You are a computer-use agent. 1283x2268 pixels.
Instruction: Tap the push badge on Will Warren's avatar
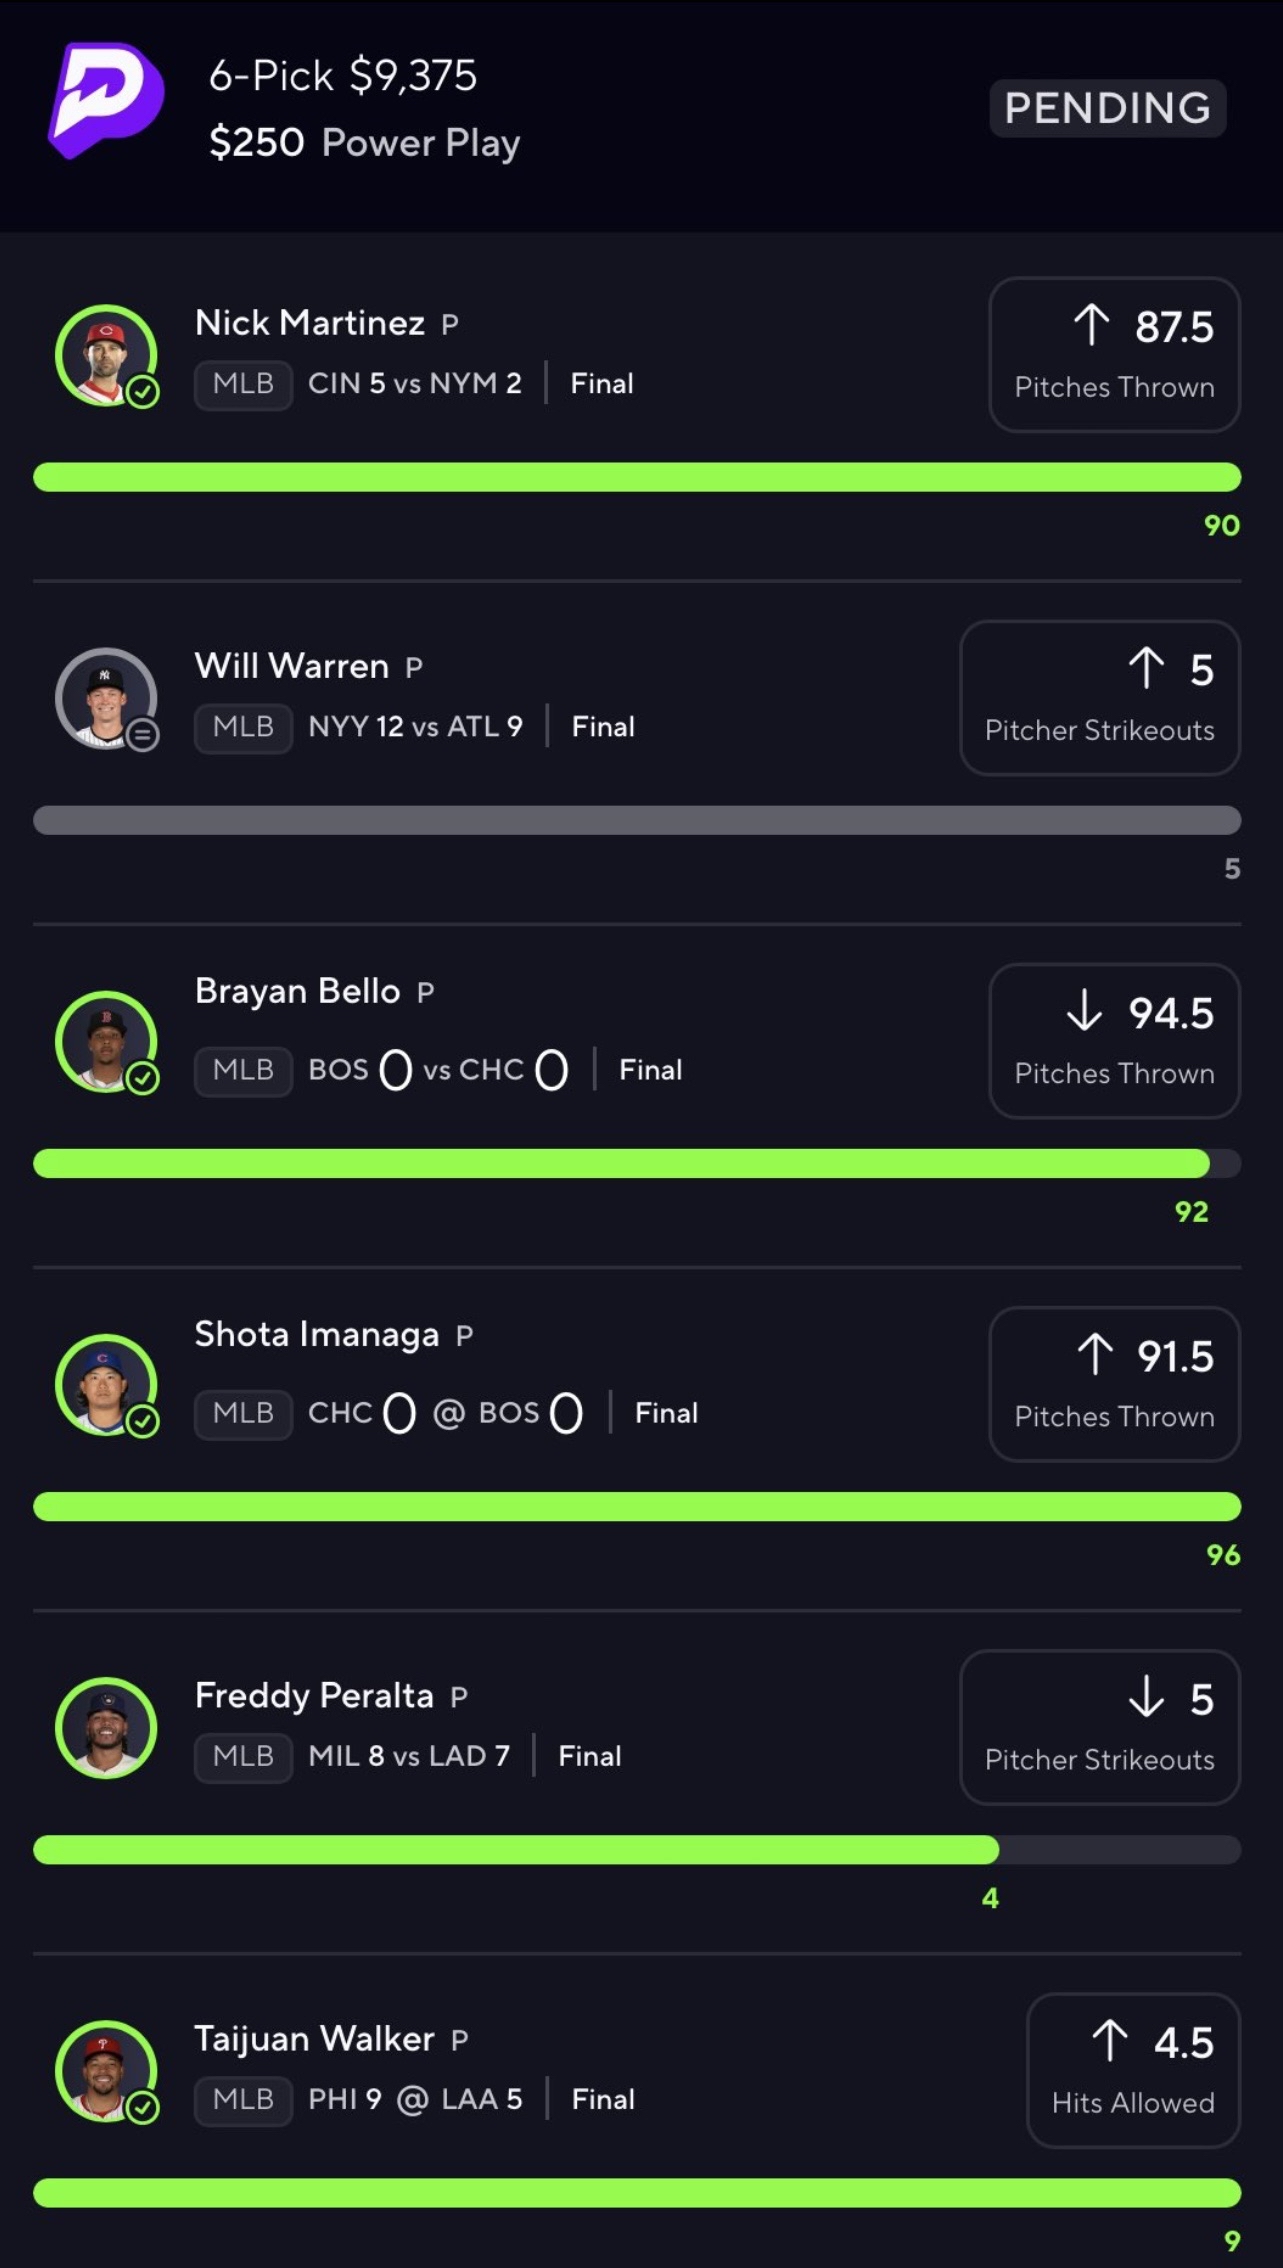pyautogui.click(x=143, y=735)
